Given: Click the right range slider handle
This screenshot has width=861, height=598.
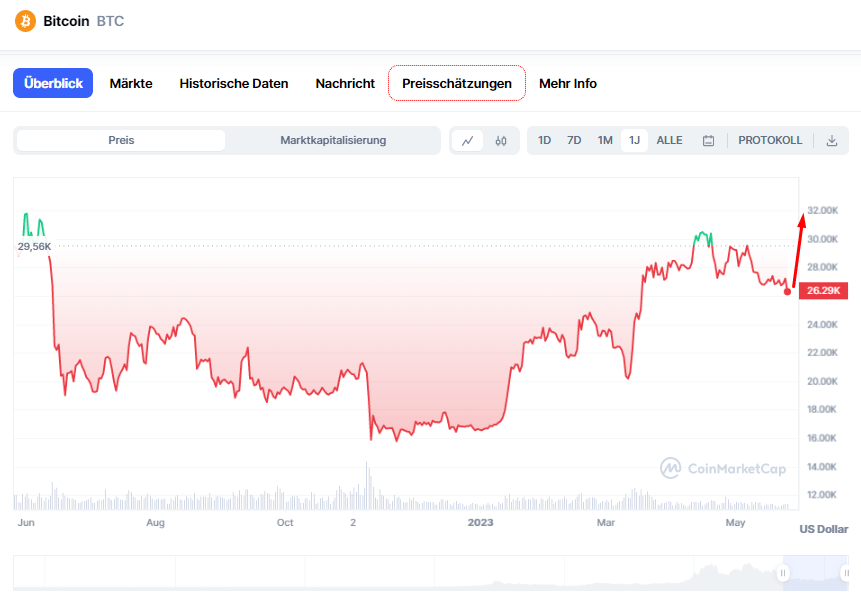Looking at the screenshot, I should click(846, 573).
